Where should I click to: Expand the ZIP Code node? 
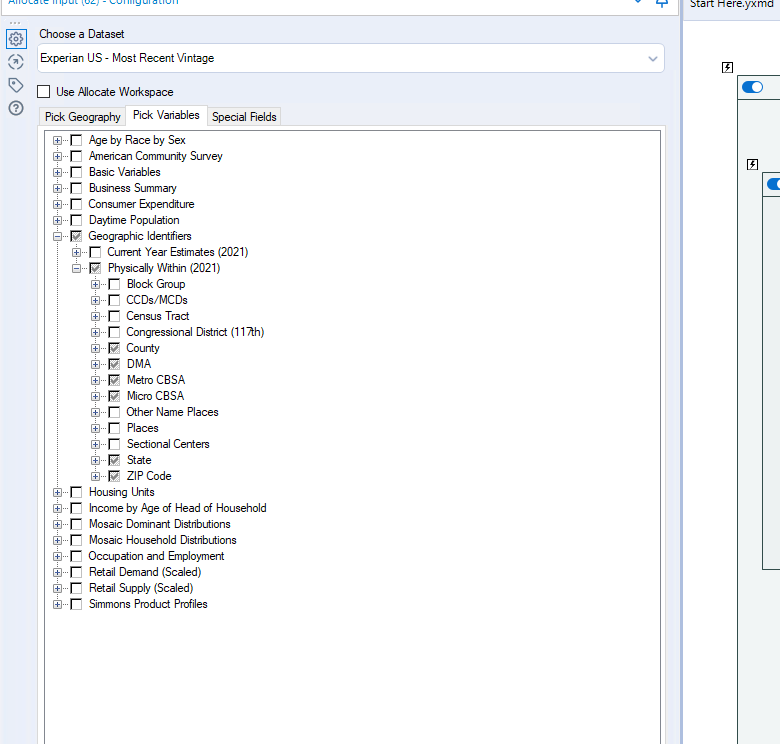(95, 476)
